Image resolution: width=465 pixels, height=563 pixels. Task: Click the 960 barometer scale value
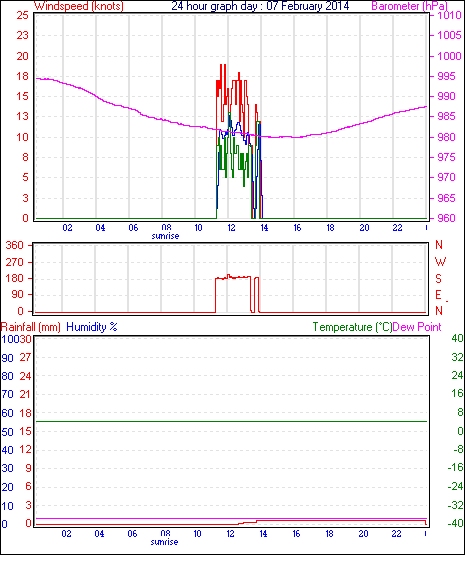coord(446,218)
